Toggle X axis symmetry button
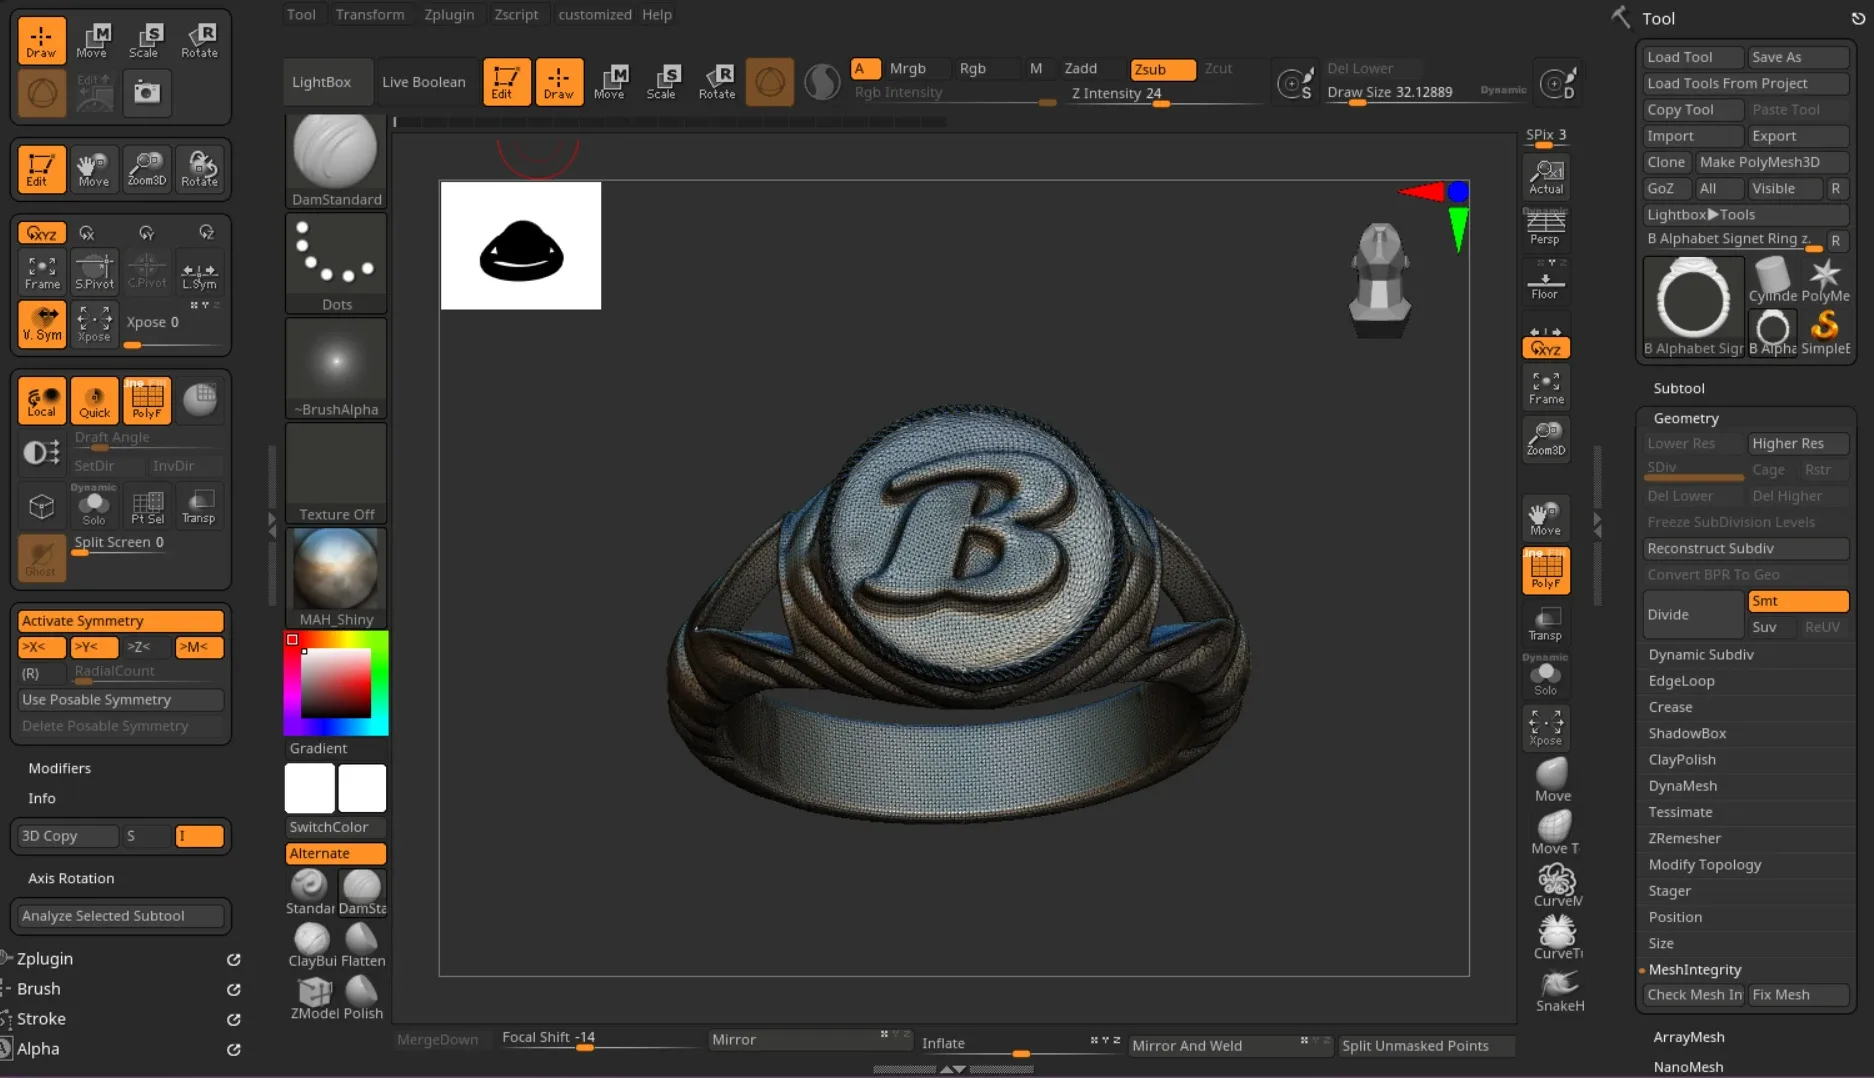Image resolution: width=1874 pixels, height=1078 pixels. pos(42,647)
